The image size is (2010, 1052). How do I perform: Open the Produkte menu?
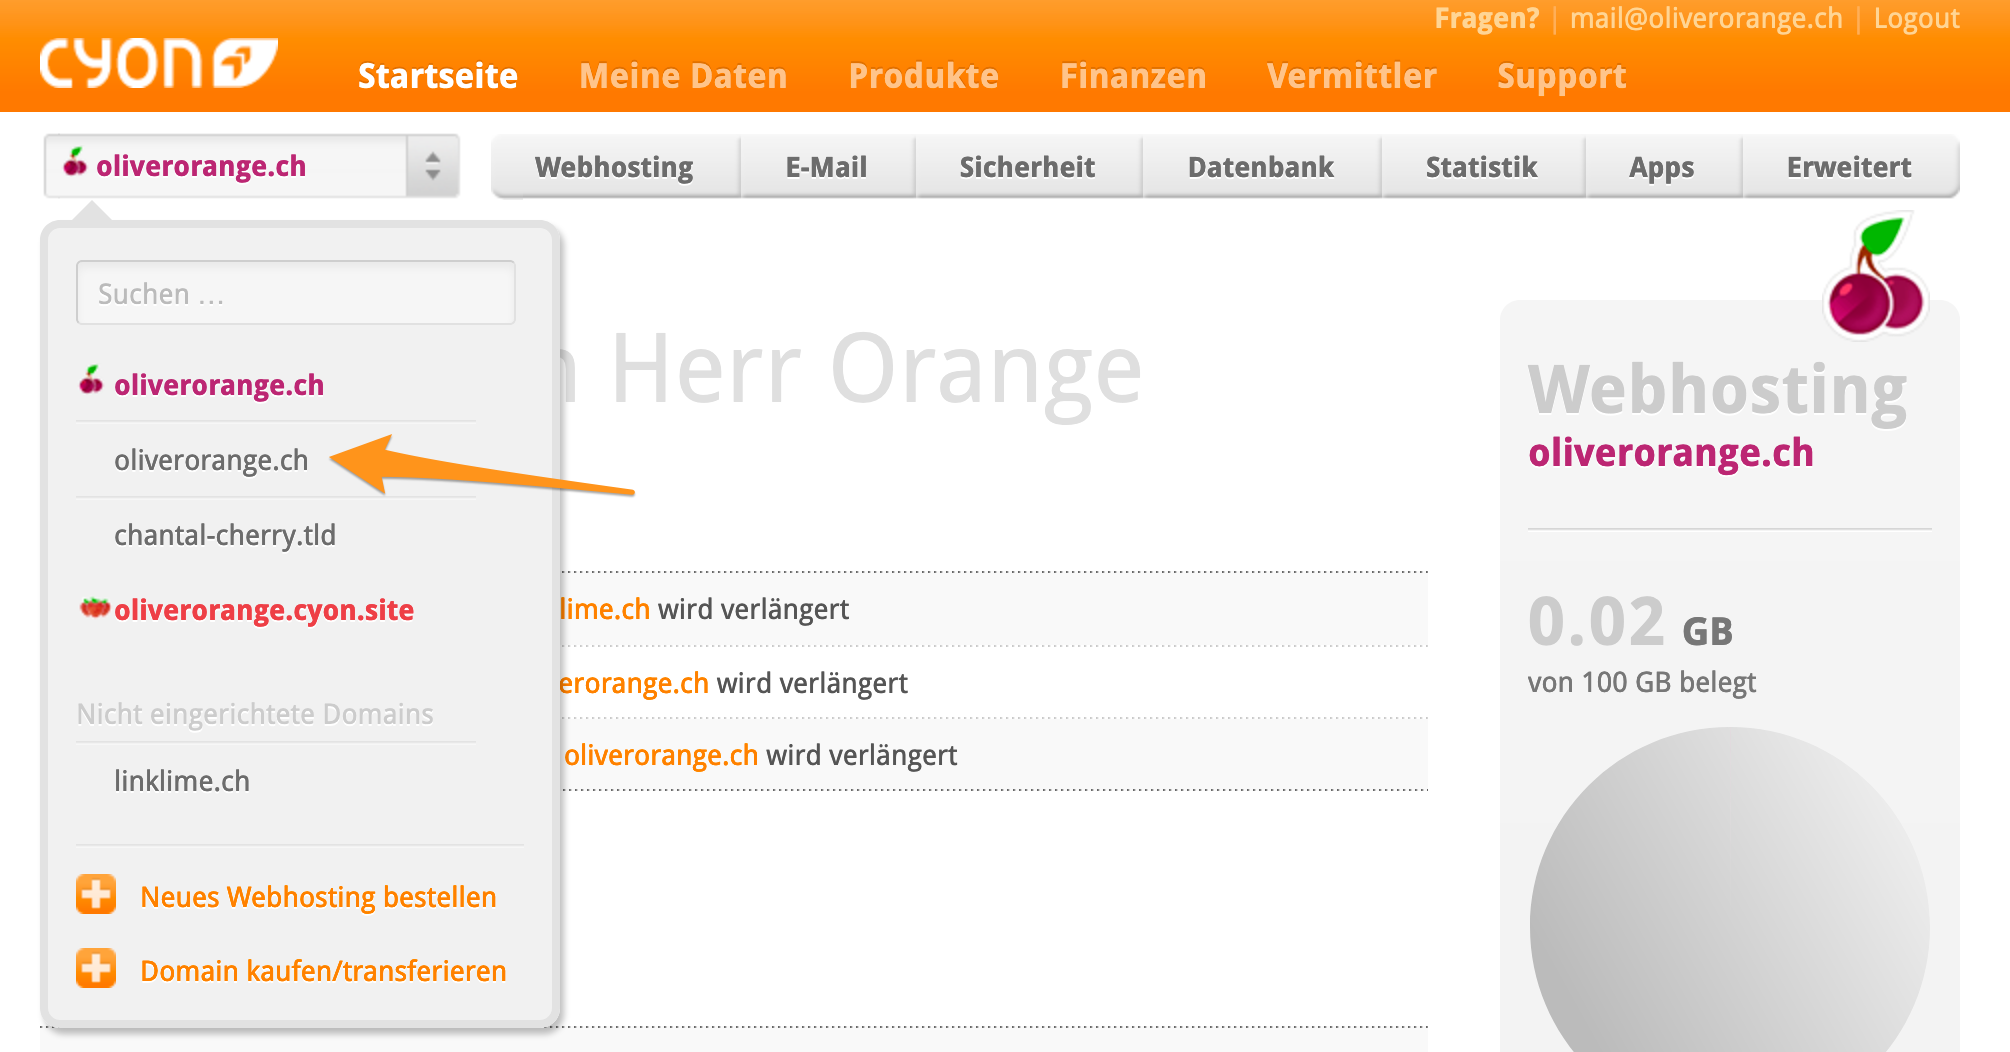pos(923,76)
